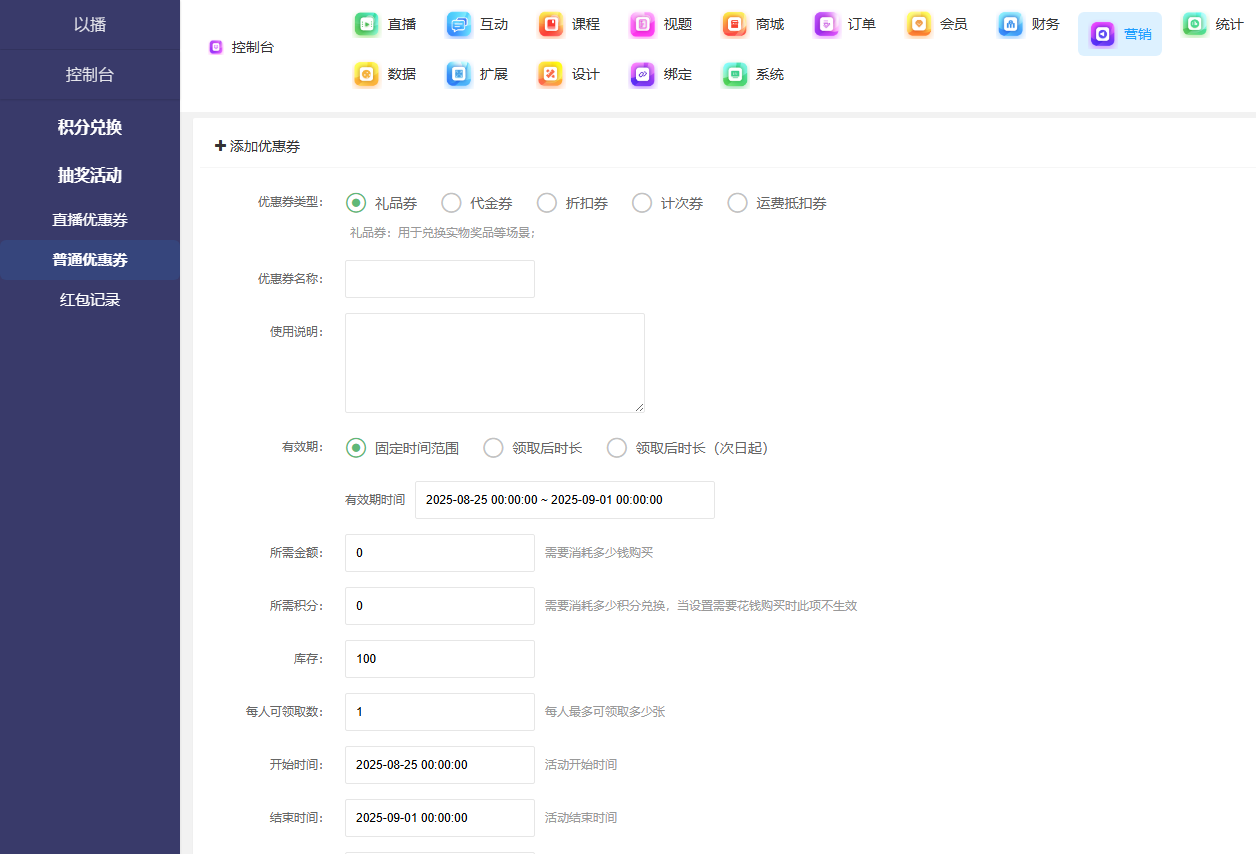Open the 开始时间 datetime picker
This screenshot has height=854, width=1256.
pos(439,765)
